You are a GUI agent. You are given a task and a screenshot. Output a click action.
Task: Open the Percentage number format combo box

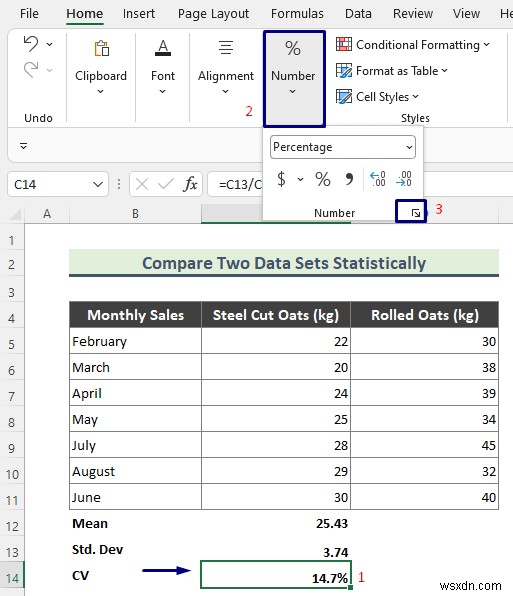[343, 147]
